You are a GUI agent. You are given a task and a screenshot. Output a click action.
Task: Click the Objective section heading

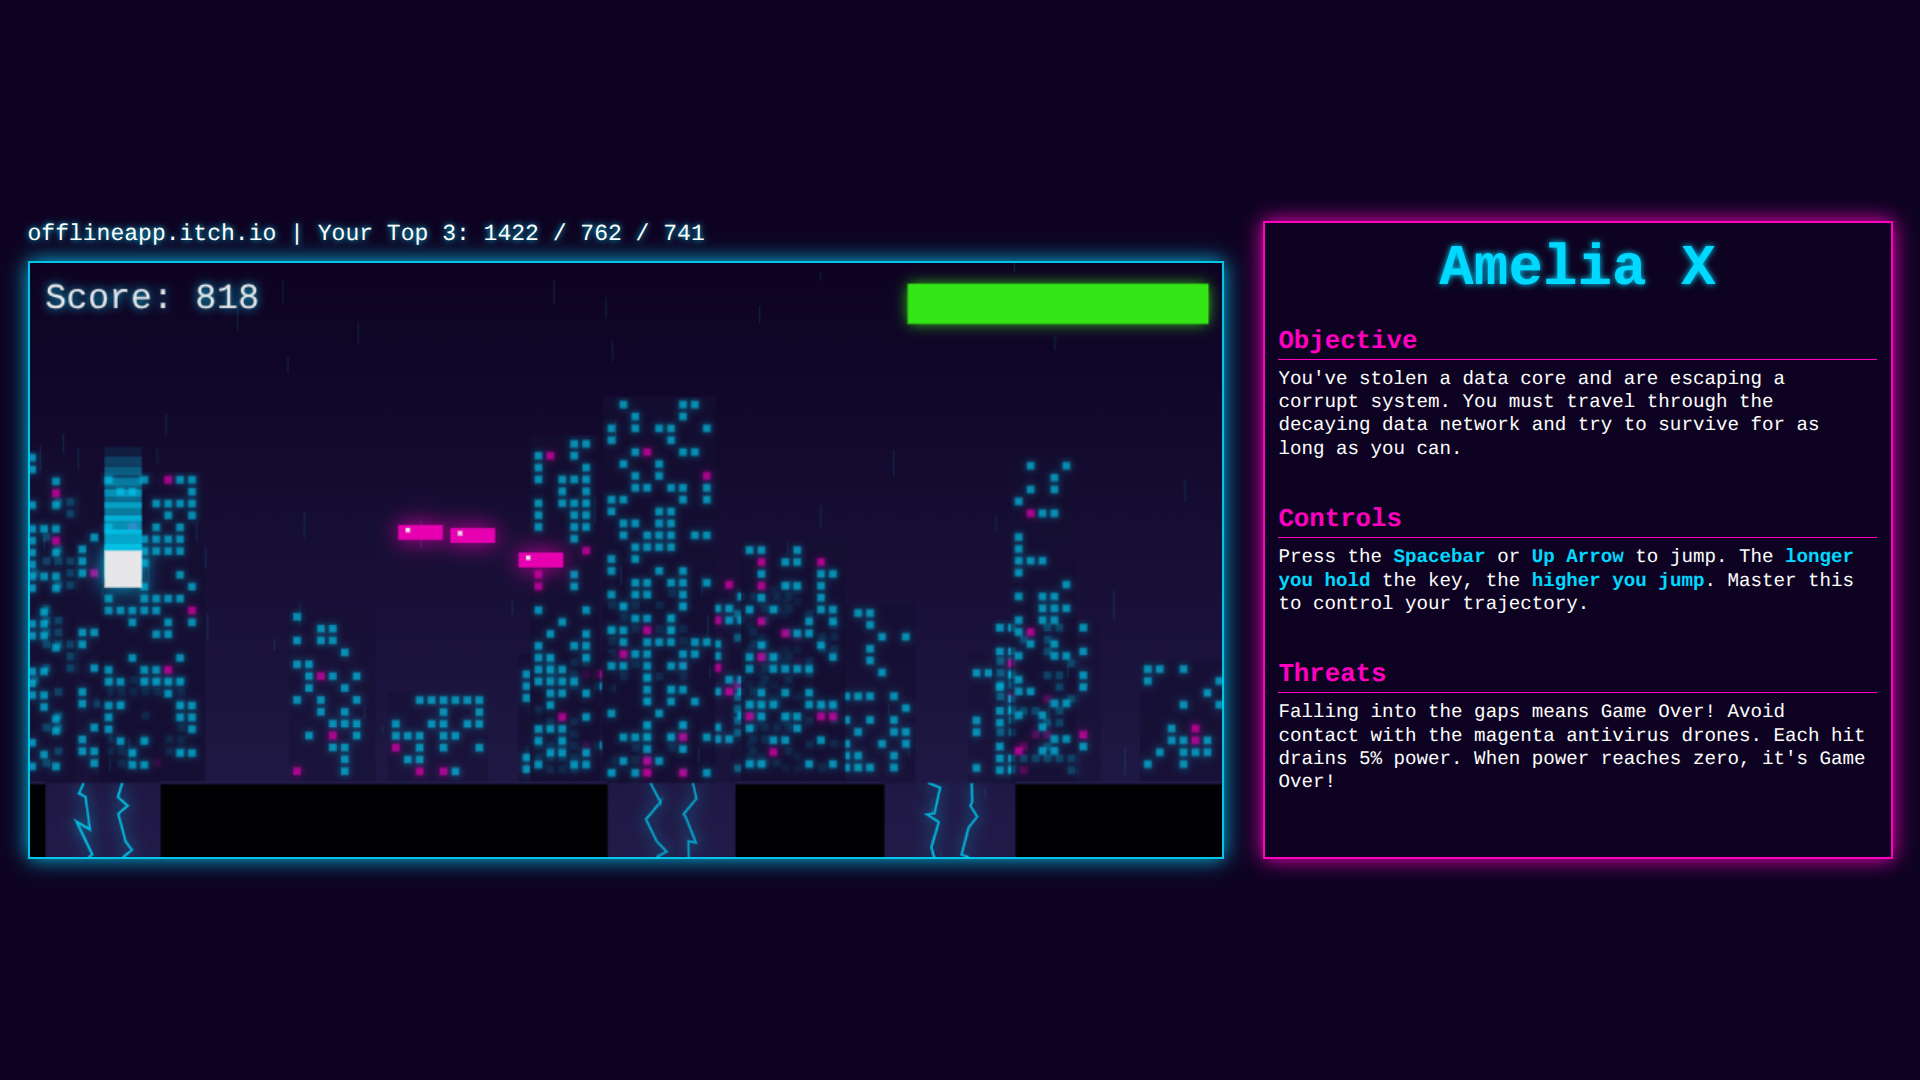(1347, 340)
